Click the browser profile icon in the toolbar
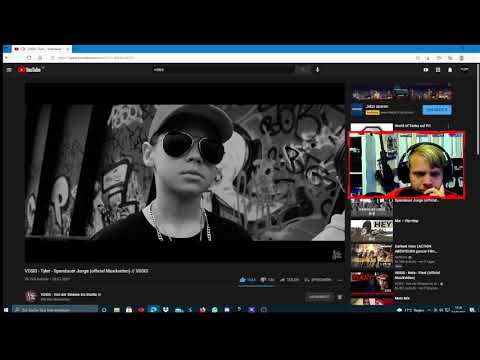Viewport: 480px width, 360px height. (461, 58)
